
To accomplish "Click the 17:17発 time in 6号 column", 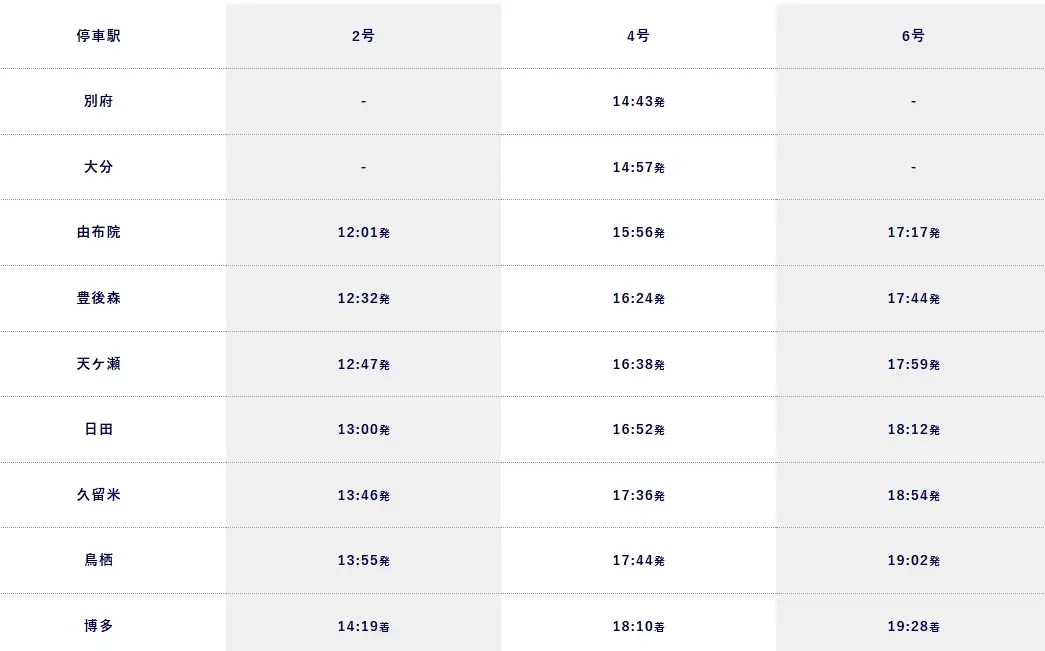I will point(913,233).
